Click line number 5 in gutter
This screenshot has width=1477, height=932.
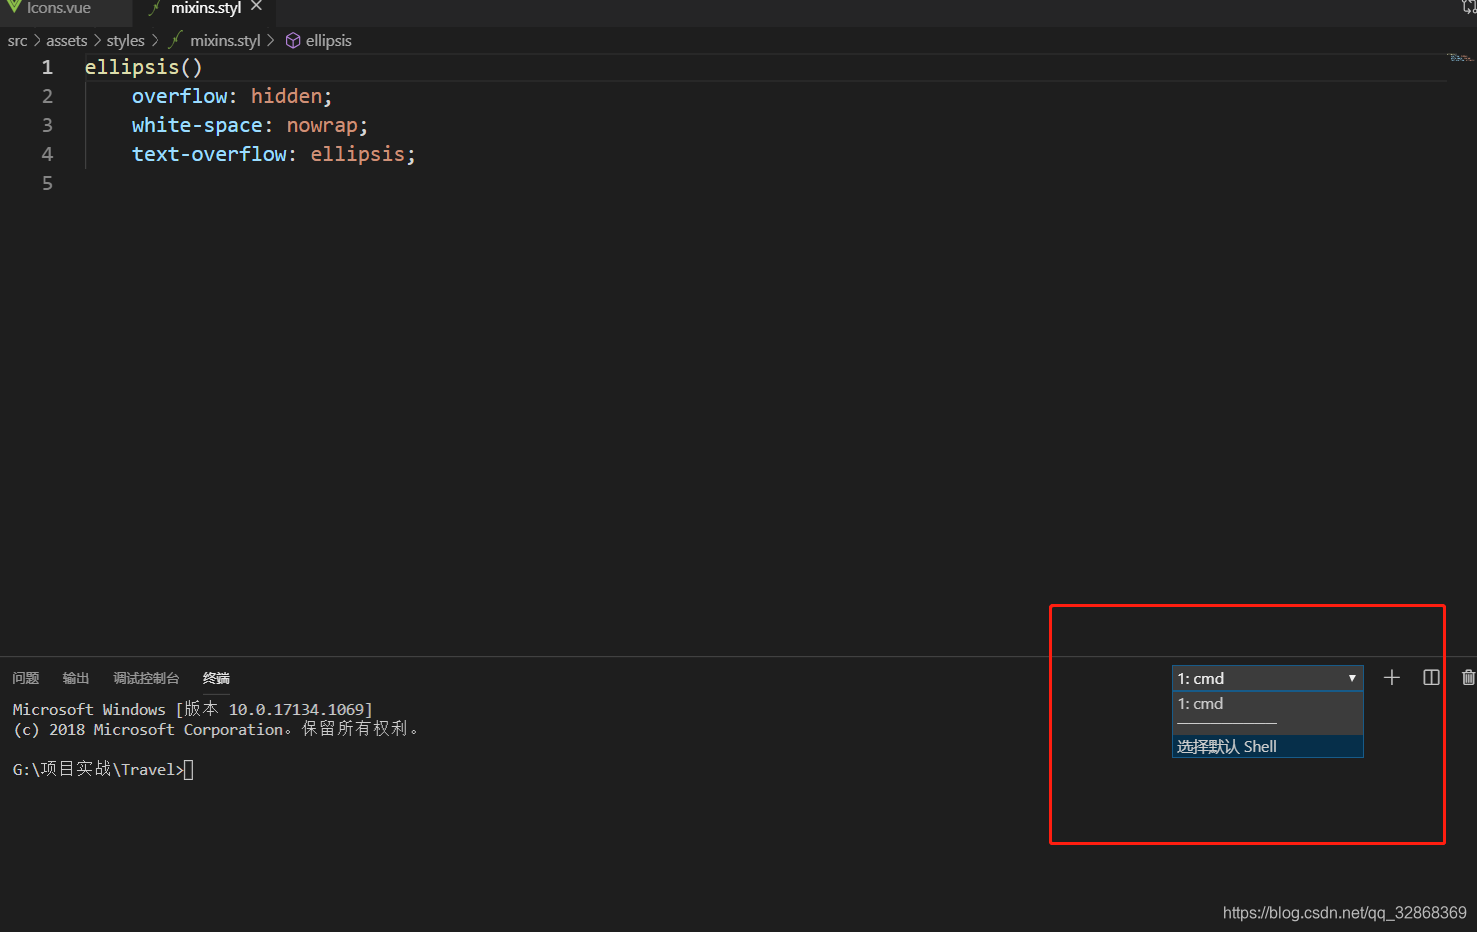coord(47,183)
